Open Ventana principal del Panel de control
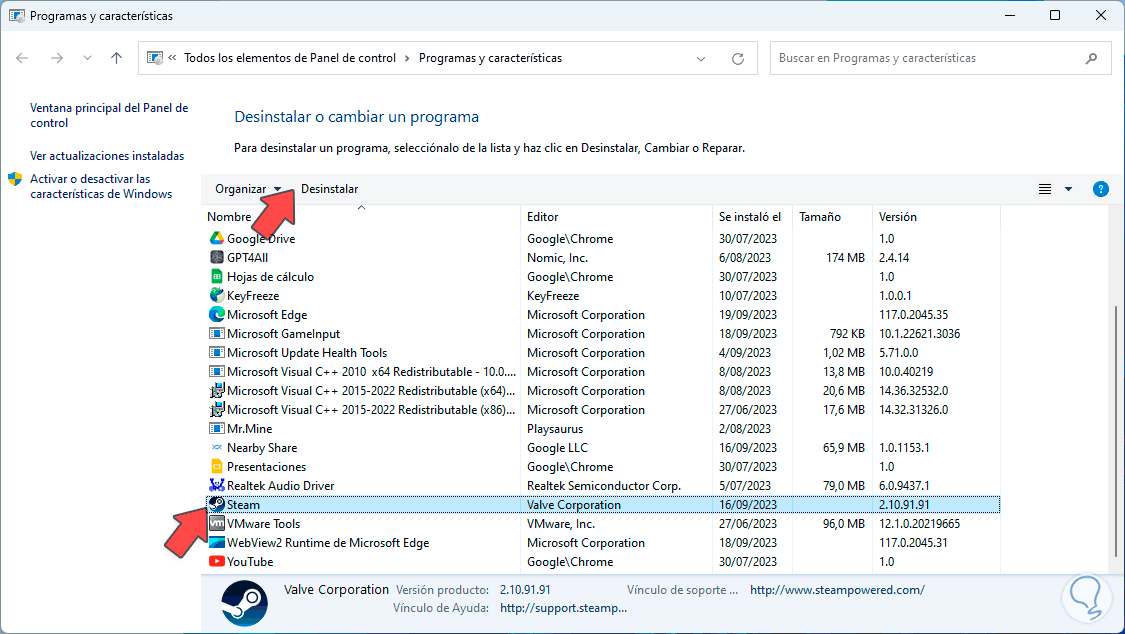This screenshot has height=634, width=1125. [109, 115]
